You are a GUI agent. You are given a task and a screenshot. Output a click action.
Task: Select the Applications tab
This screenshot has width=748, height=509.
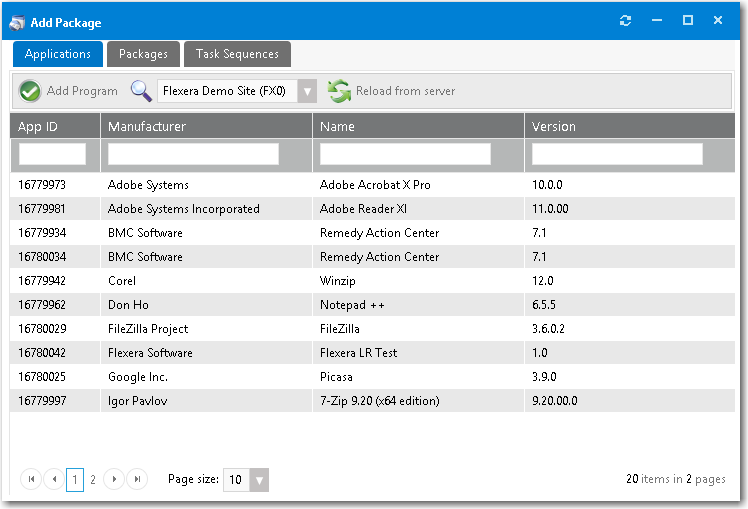[57, 54]
